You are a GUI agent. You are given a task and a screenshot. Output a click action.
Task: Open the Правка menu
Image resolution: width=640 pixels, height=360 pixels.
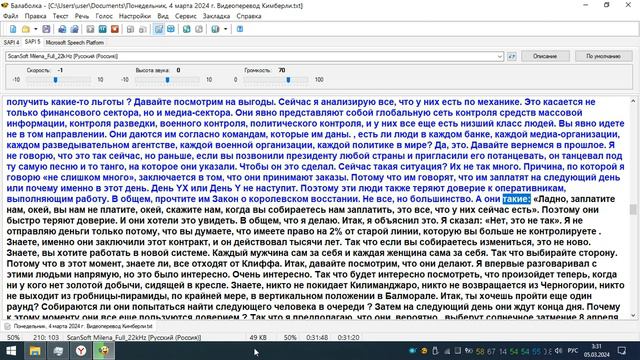[35, 16]
